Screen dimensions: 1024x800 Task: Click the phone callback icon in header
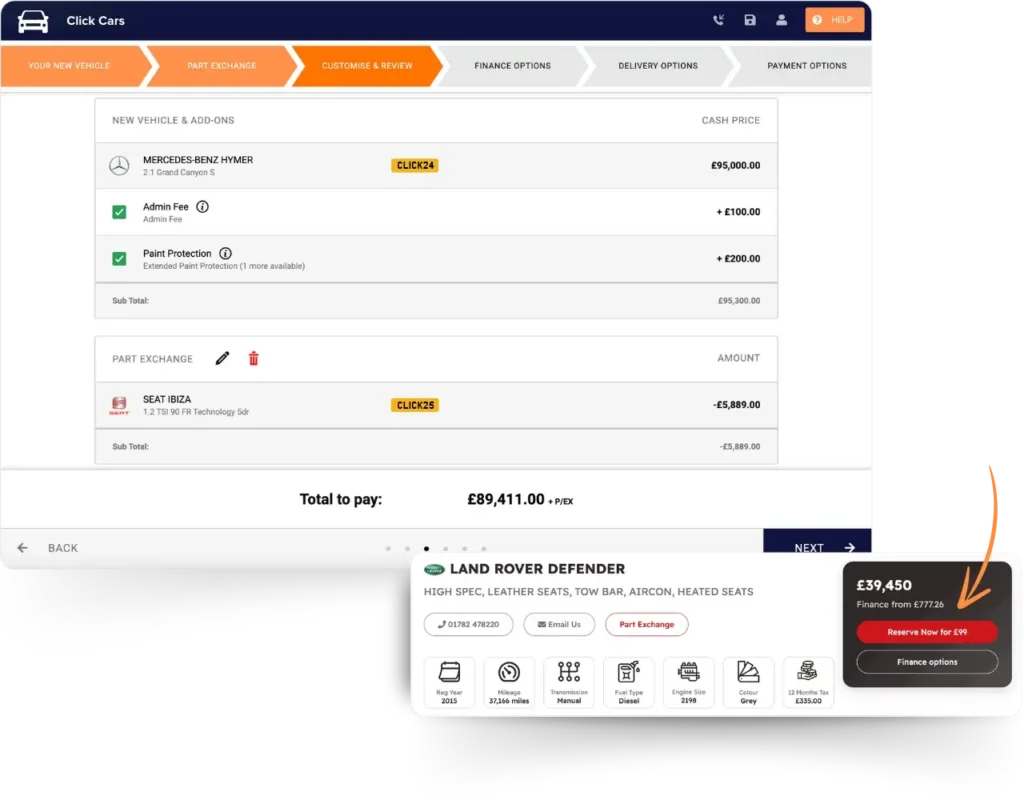tap(718, 20)
